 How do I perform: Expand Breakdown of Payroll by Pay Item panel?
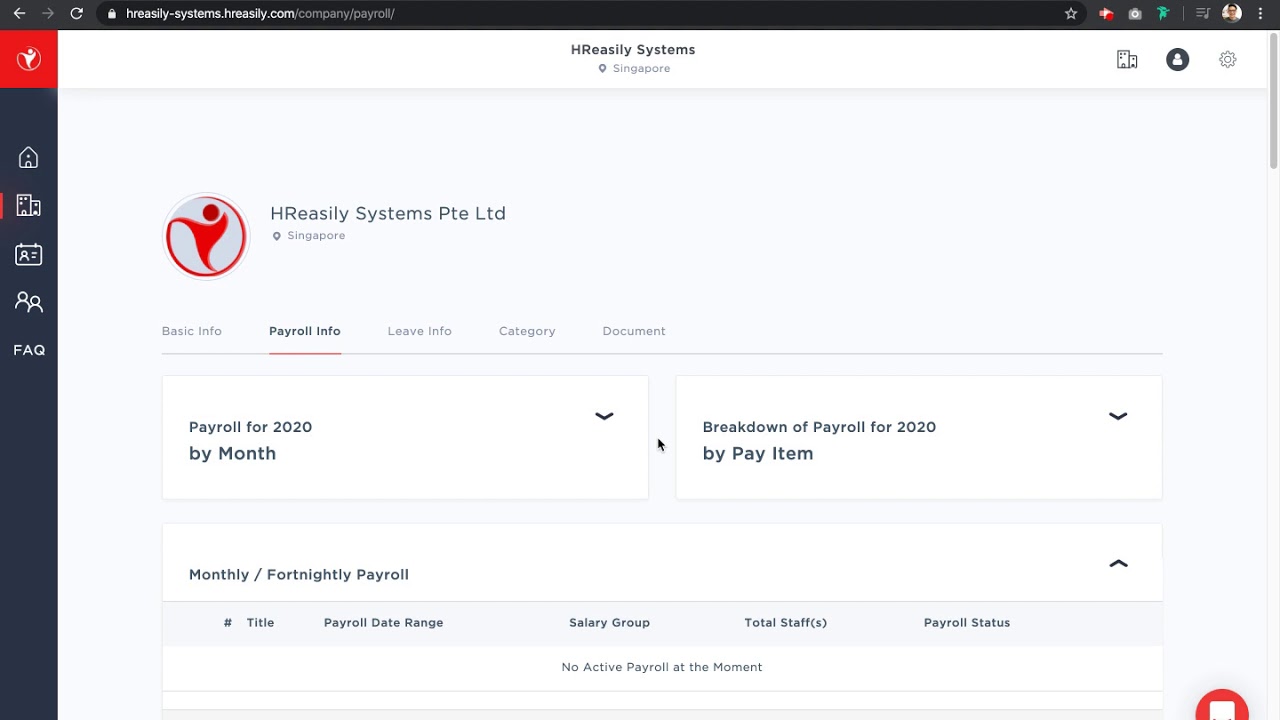pos(1118,416)
